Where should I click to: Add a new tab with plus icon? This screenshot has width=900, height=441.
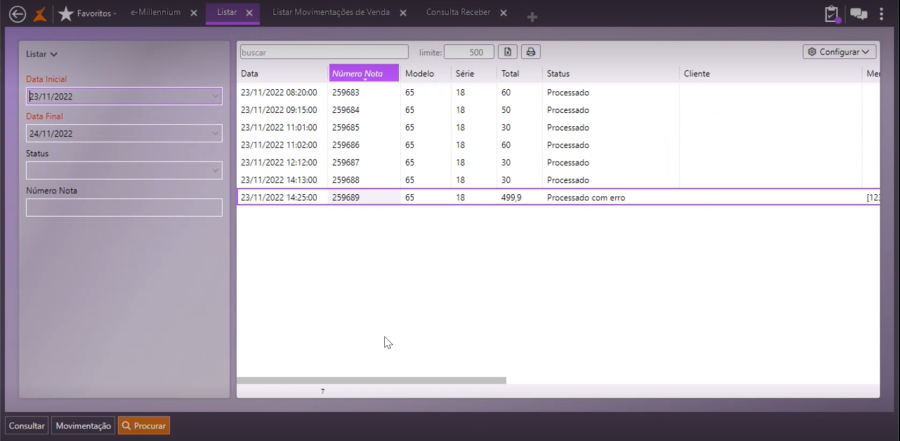pos(532,16)
